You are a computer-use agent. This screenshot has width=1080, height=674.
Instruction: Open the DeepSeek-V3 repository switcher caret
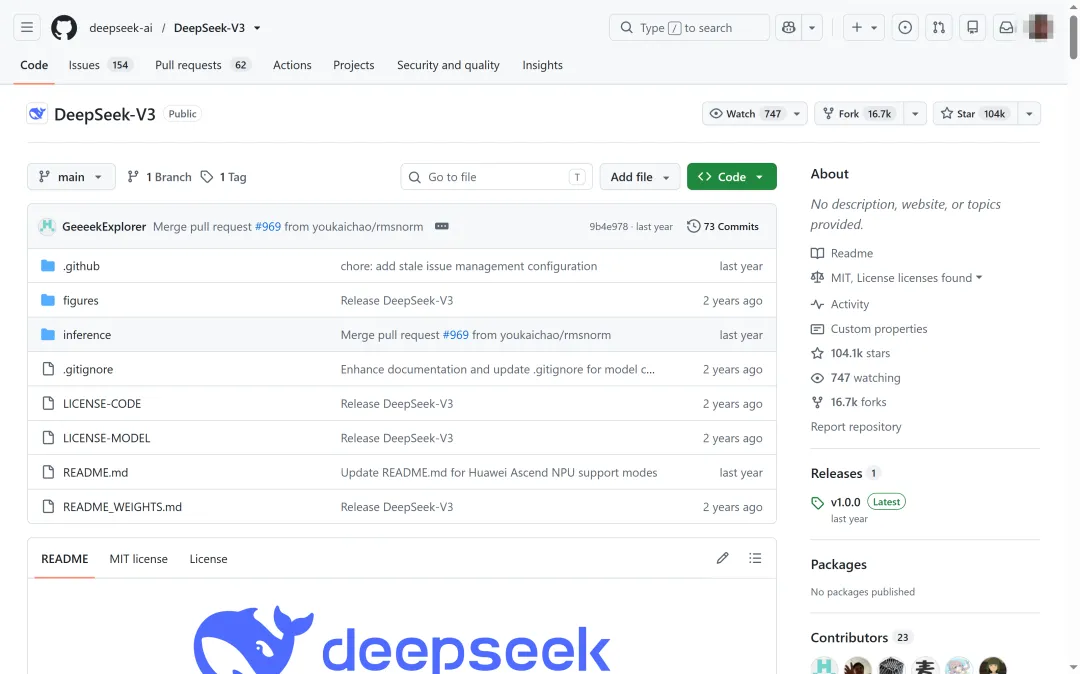(257, 28)
